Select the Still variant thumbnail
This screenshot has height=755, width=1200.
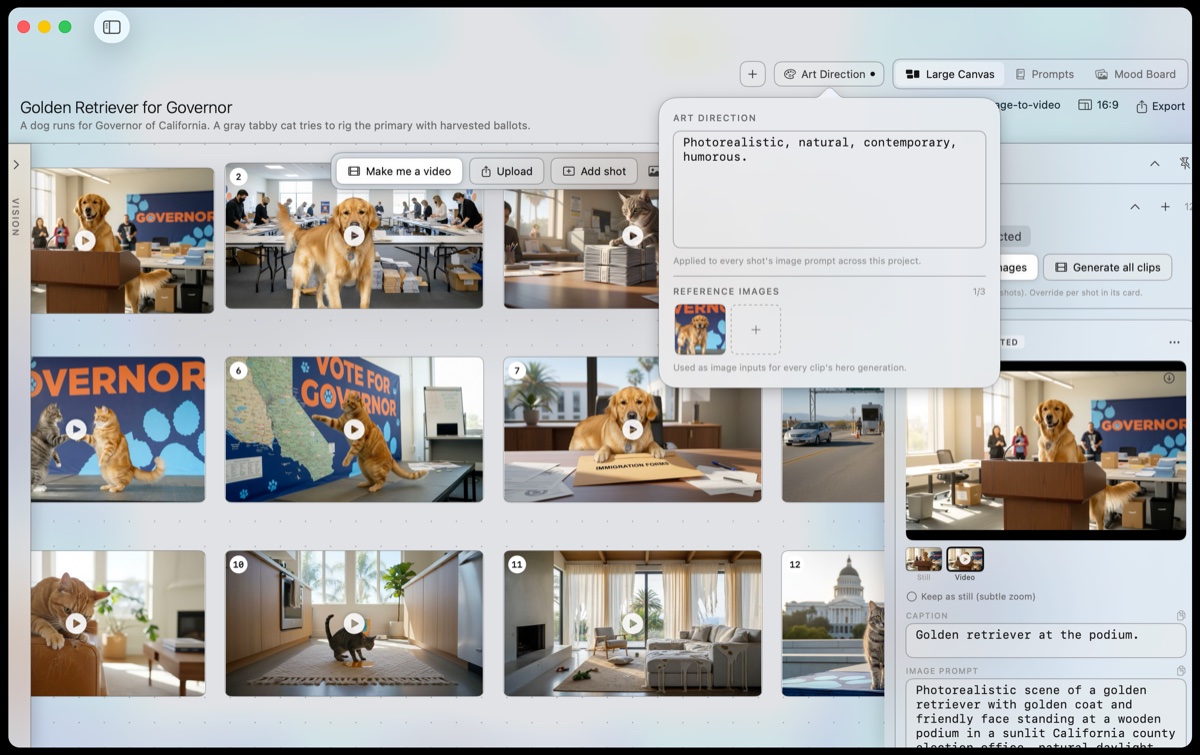pos(924,559)
